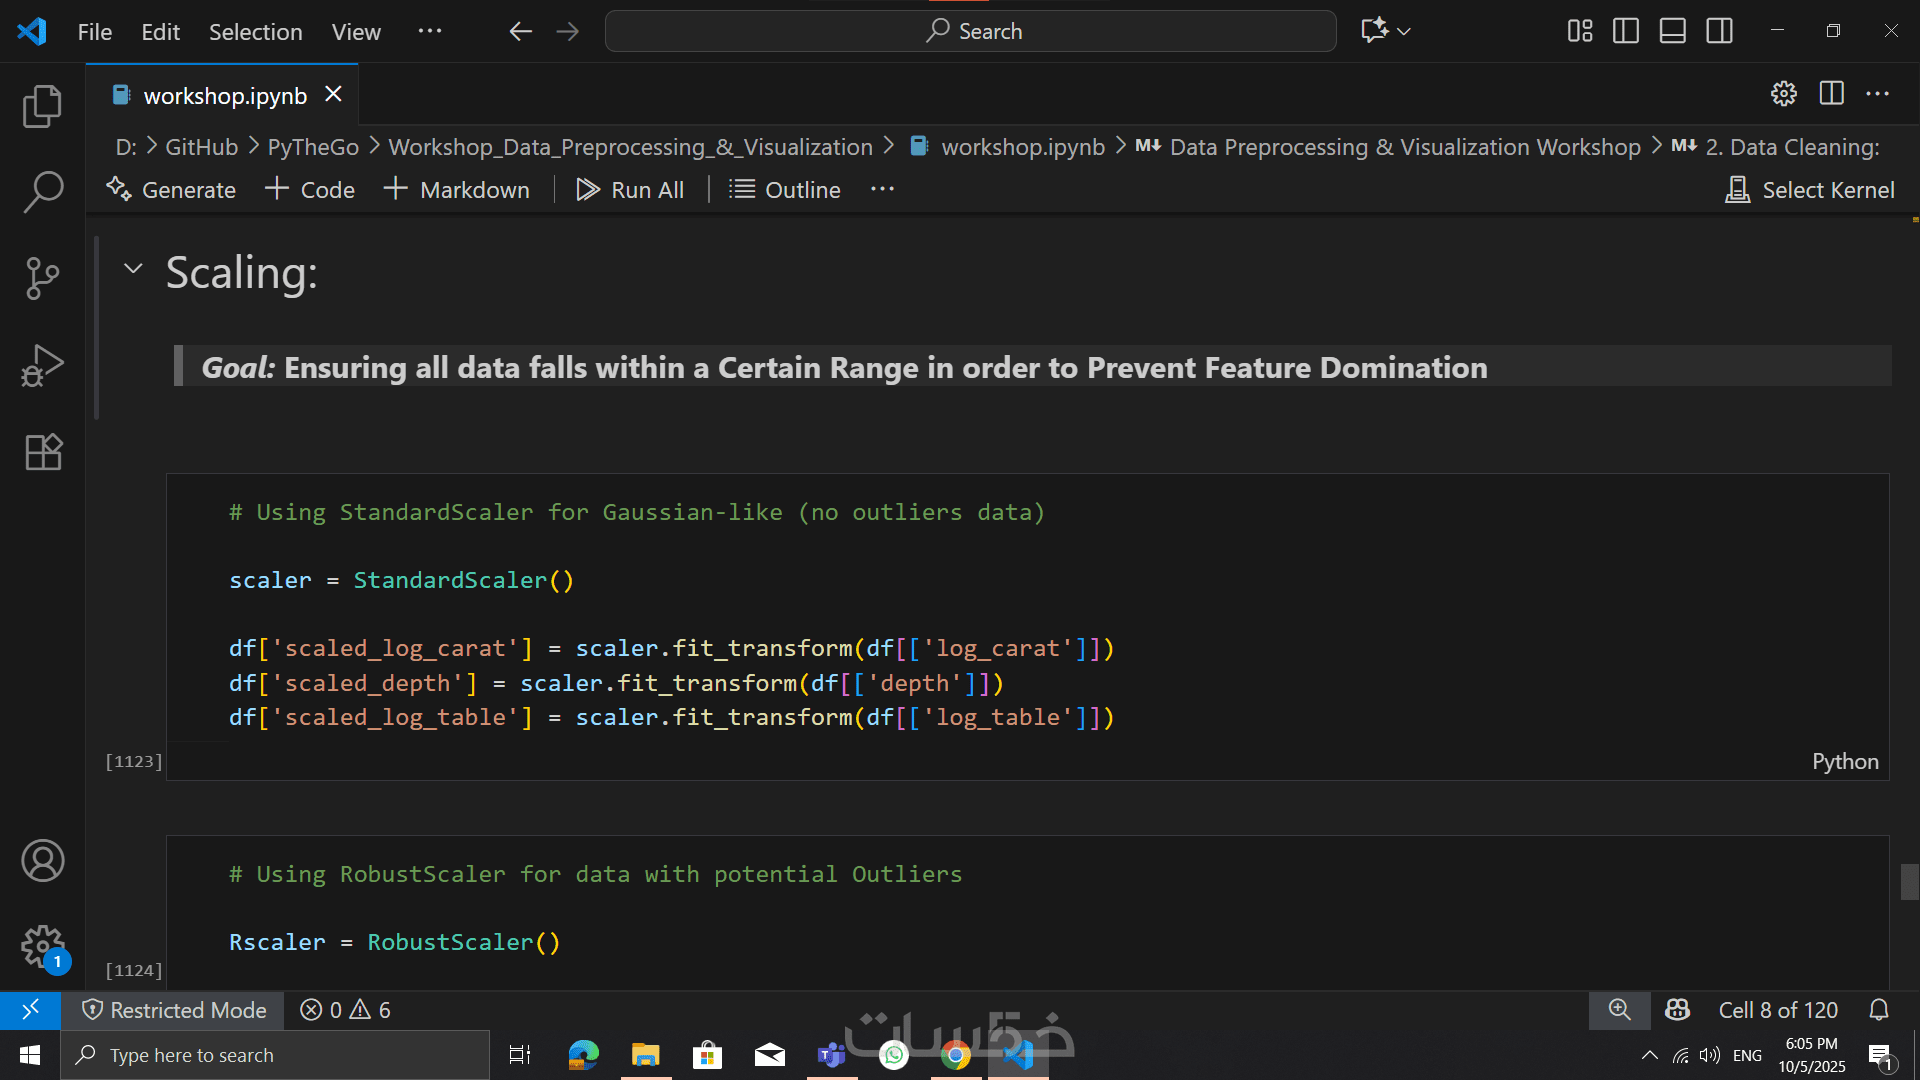Open the Accounts menu icon
Viewport: 1920px width, 1080px height.
click(42, 861)
